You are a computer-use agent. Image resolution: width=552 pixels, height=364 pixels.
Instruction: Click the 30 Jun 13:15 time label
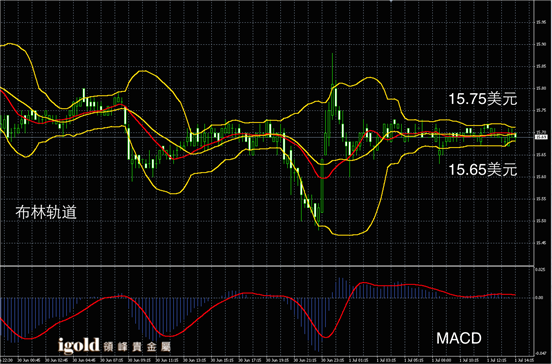coord(194,360)
